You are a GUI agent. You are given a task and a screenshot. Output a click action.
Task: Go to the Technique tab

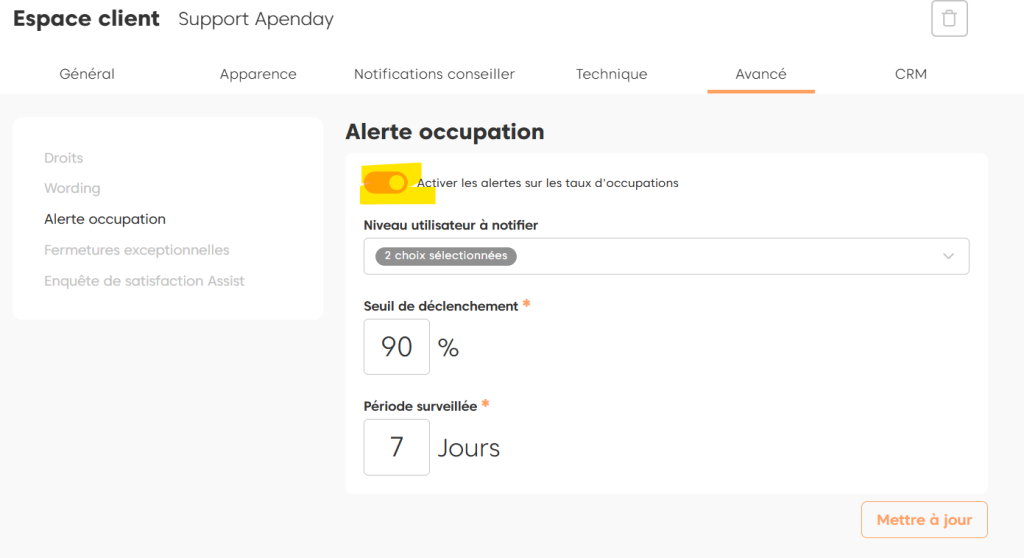click(x=611, y=74)
